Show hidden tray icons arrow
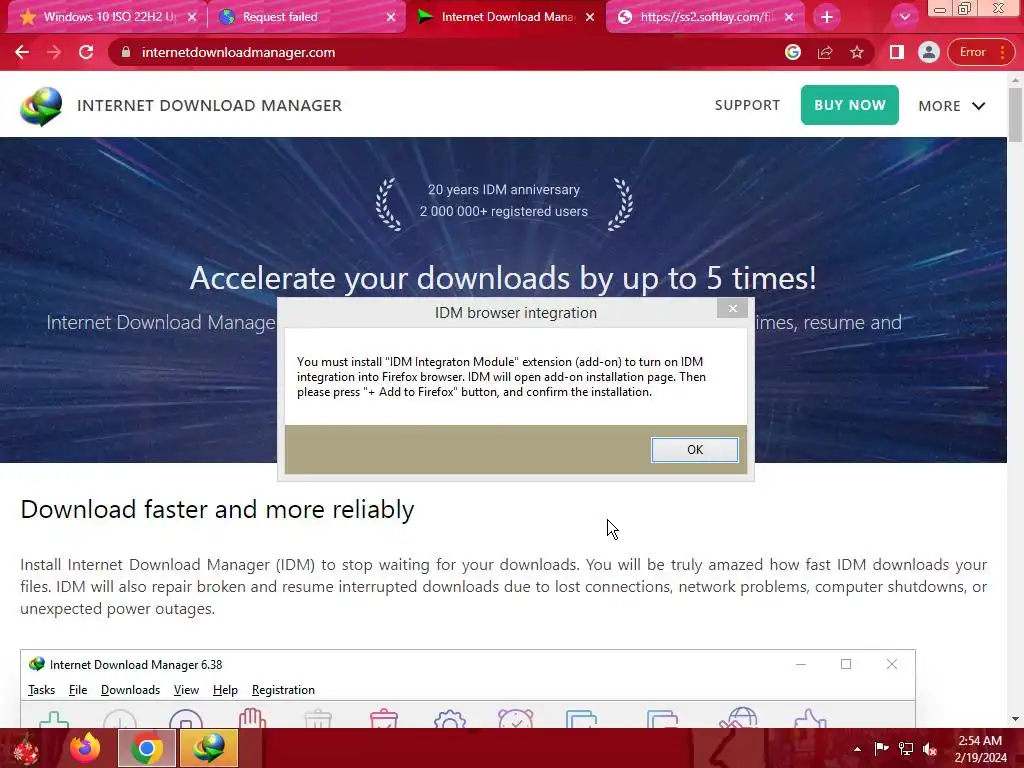Screen dimensions: 1024x768 pyautogui.click(x=857, y=749)
